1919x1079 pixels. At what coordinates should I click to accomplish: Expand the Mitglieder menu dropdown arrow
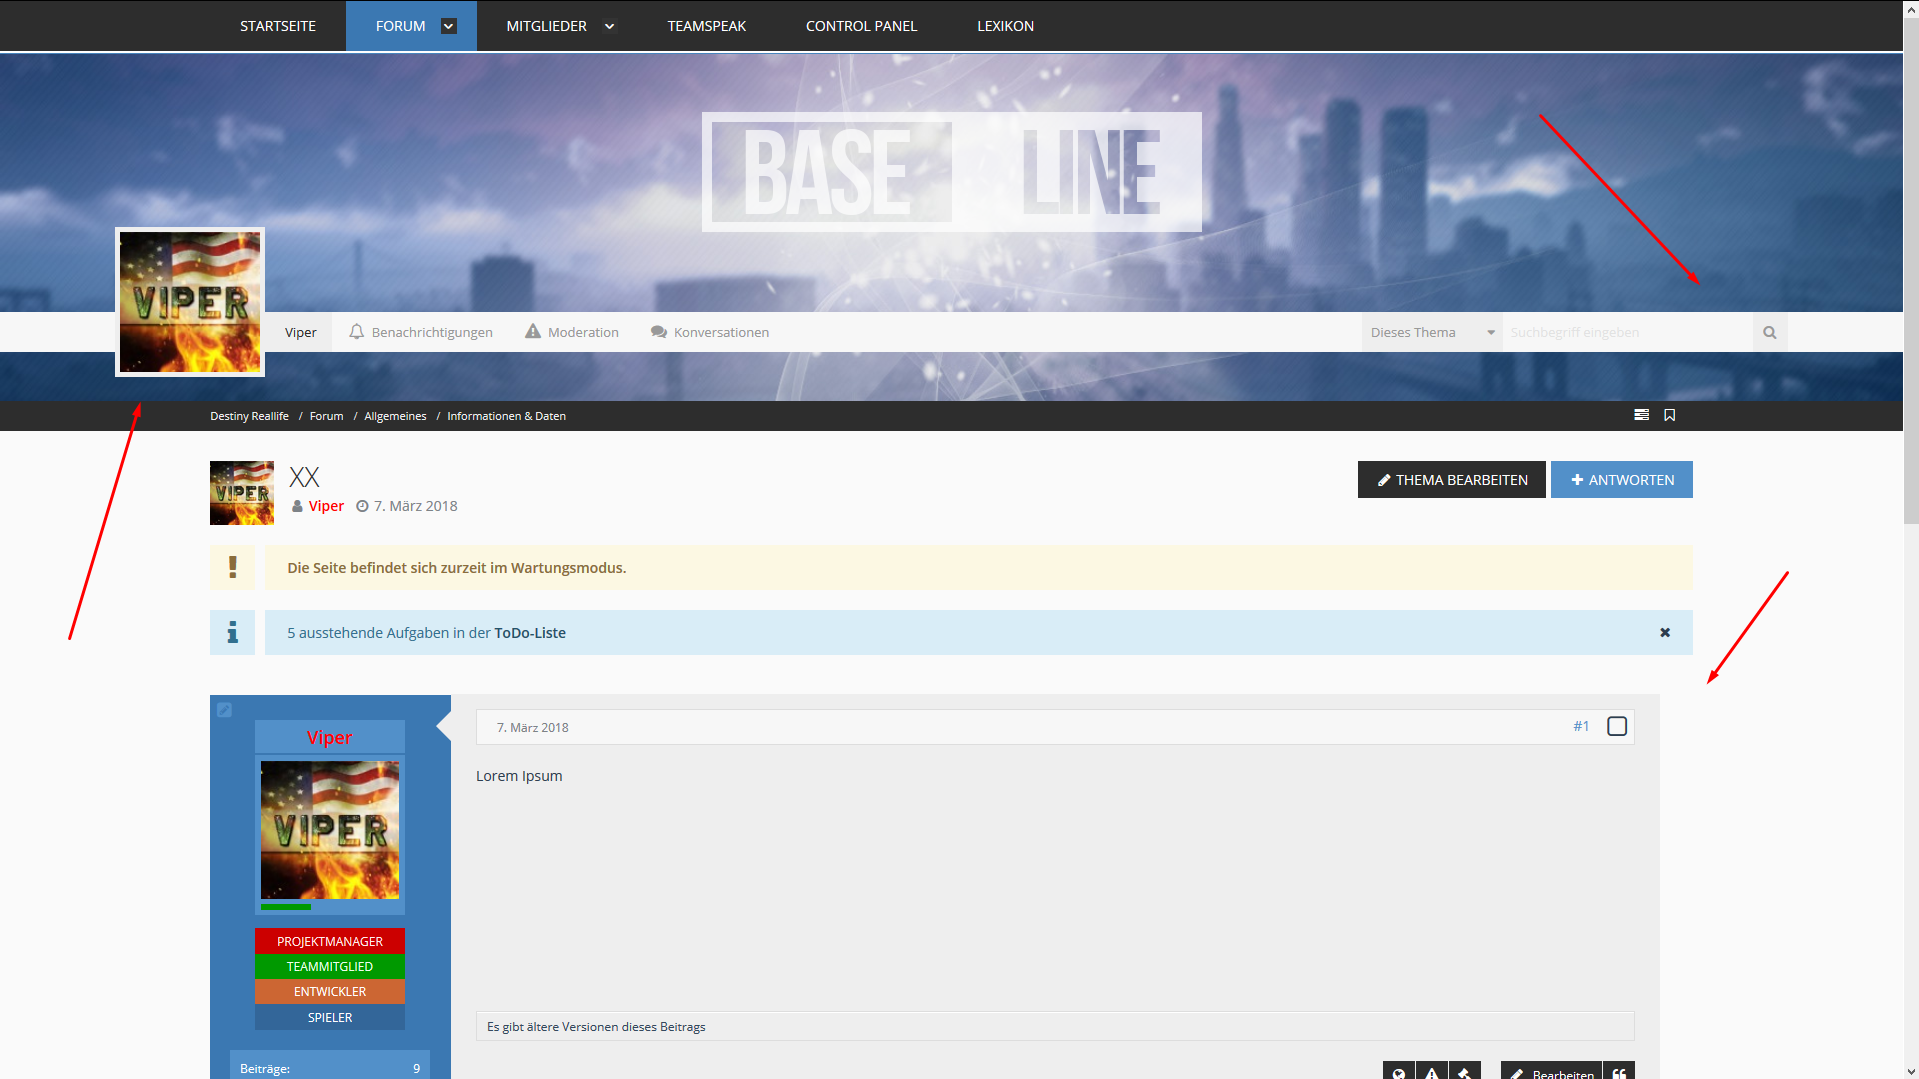click(609, 26)
